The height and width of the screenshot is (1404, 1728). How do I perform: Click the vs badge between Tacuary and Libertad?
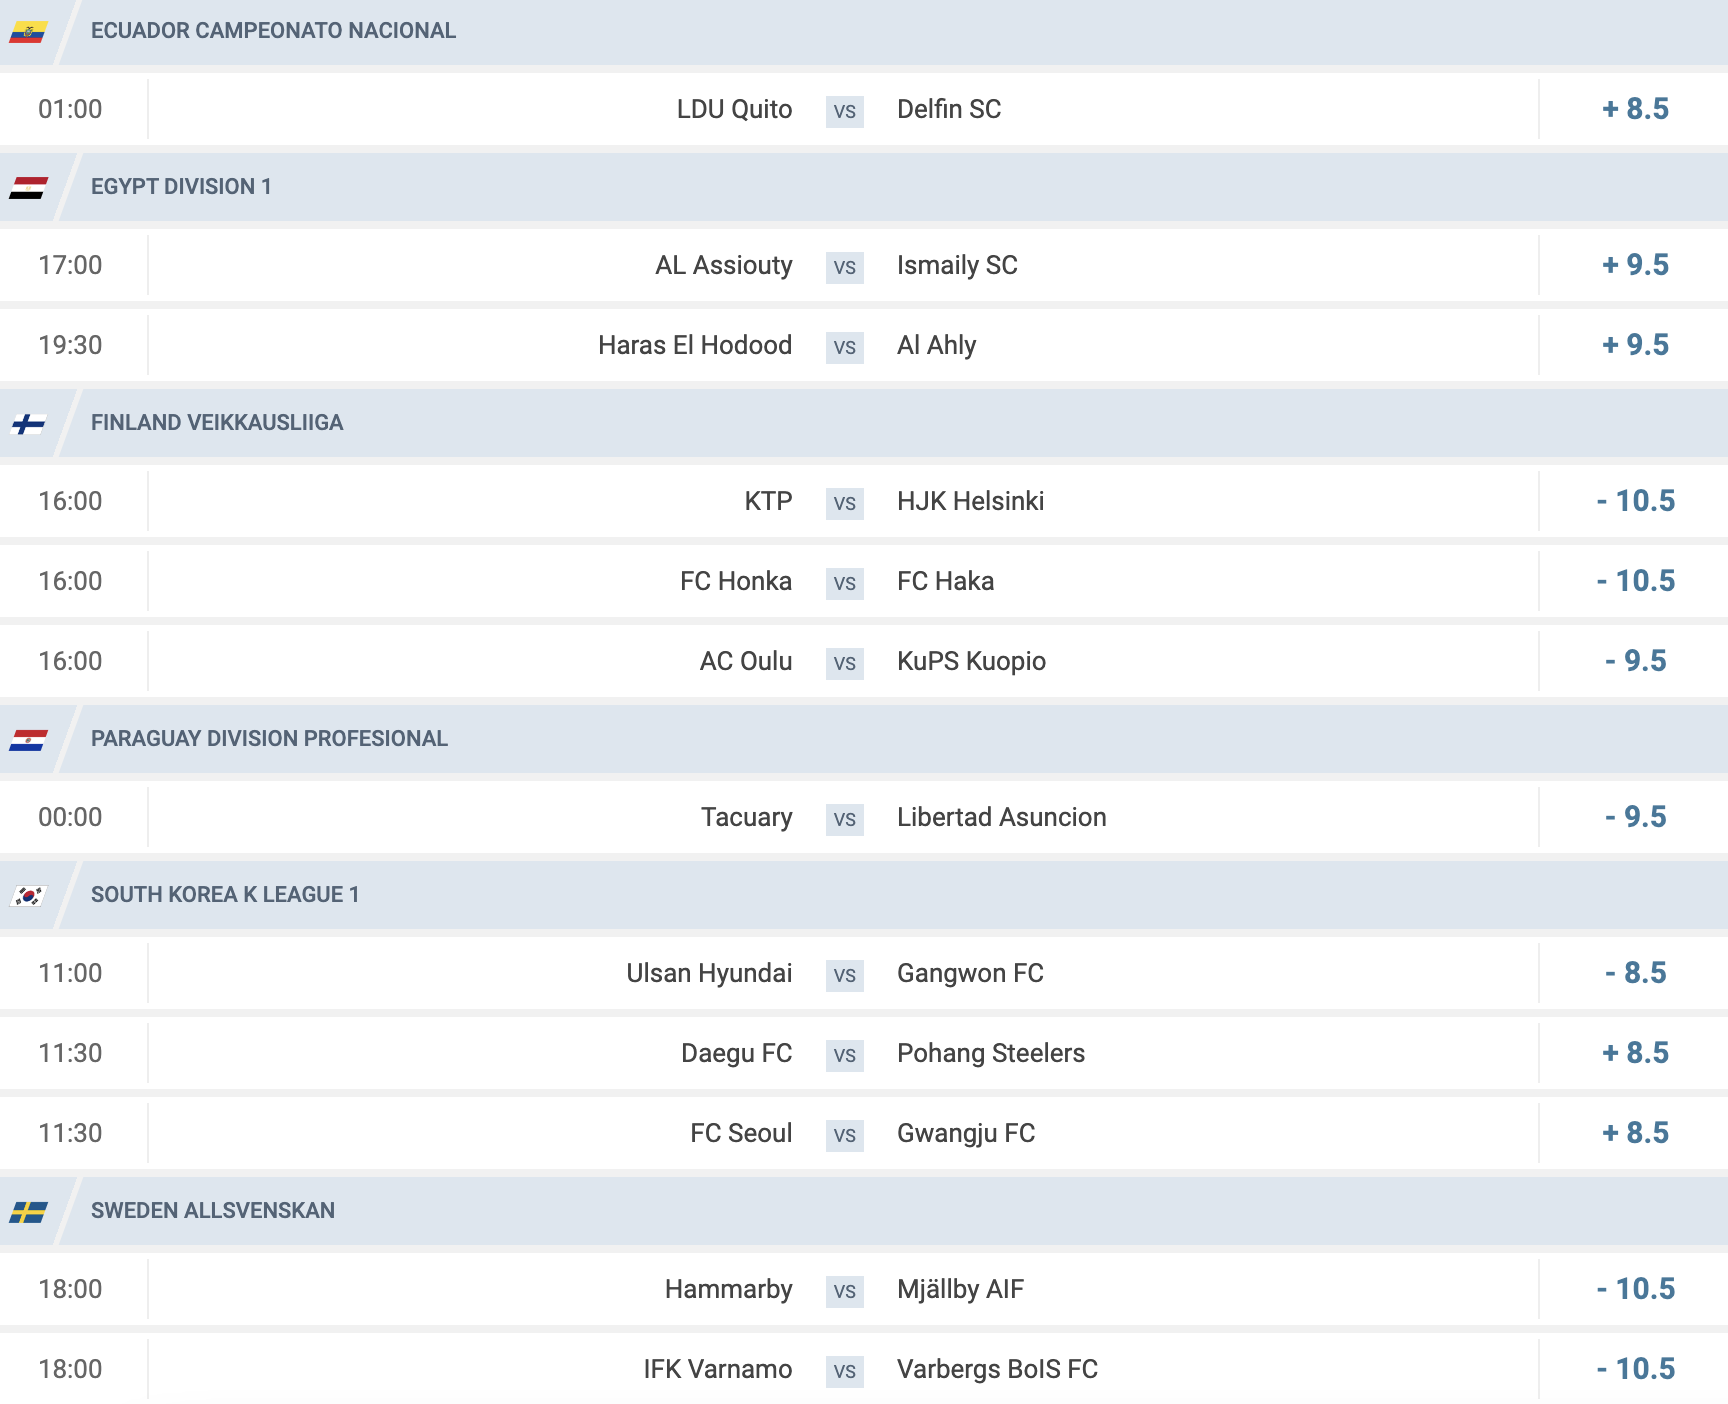click(845, 819)
